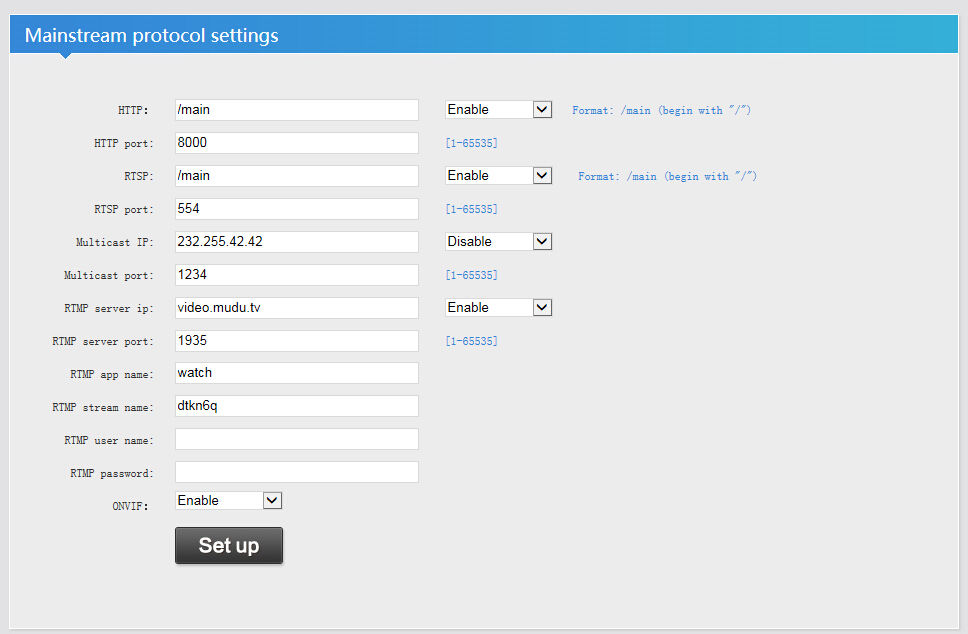Click the RTMP app name field
The height and width of the screenshot is (634, 968).
(x=296, y=373)
